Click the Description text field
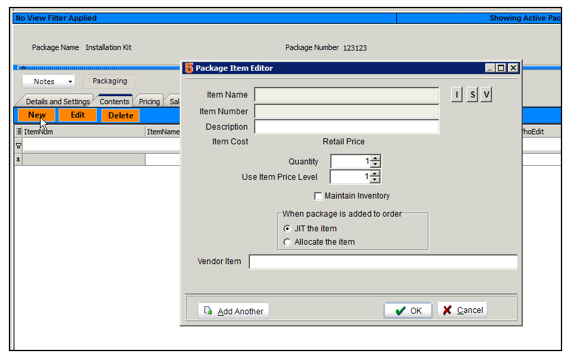This screenshot has width=573, height=360. (x=346, y=127)
